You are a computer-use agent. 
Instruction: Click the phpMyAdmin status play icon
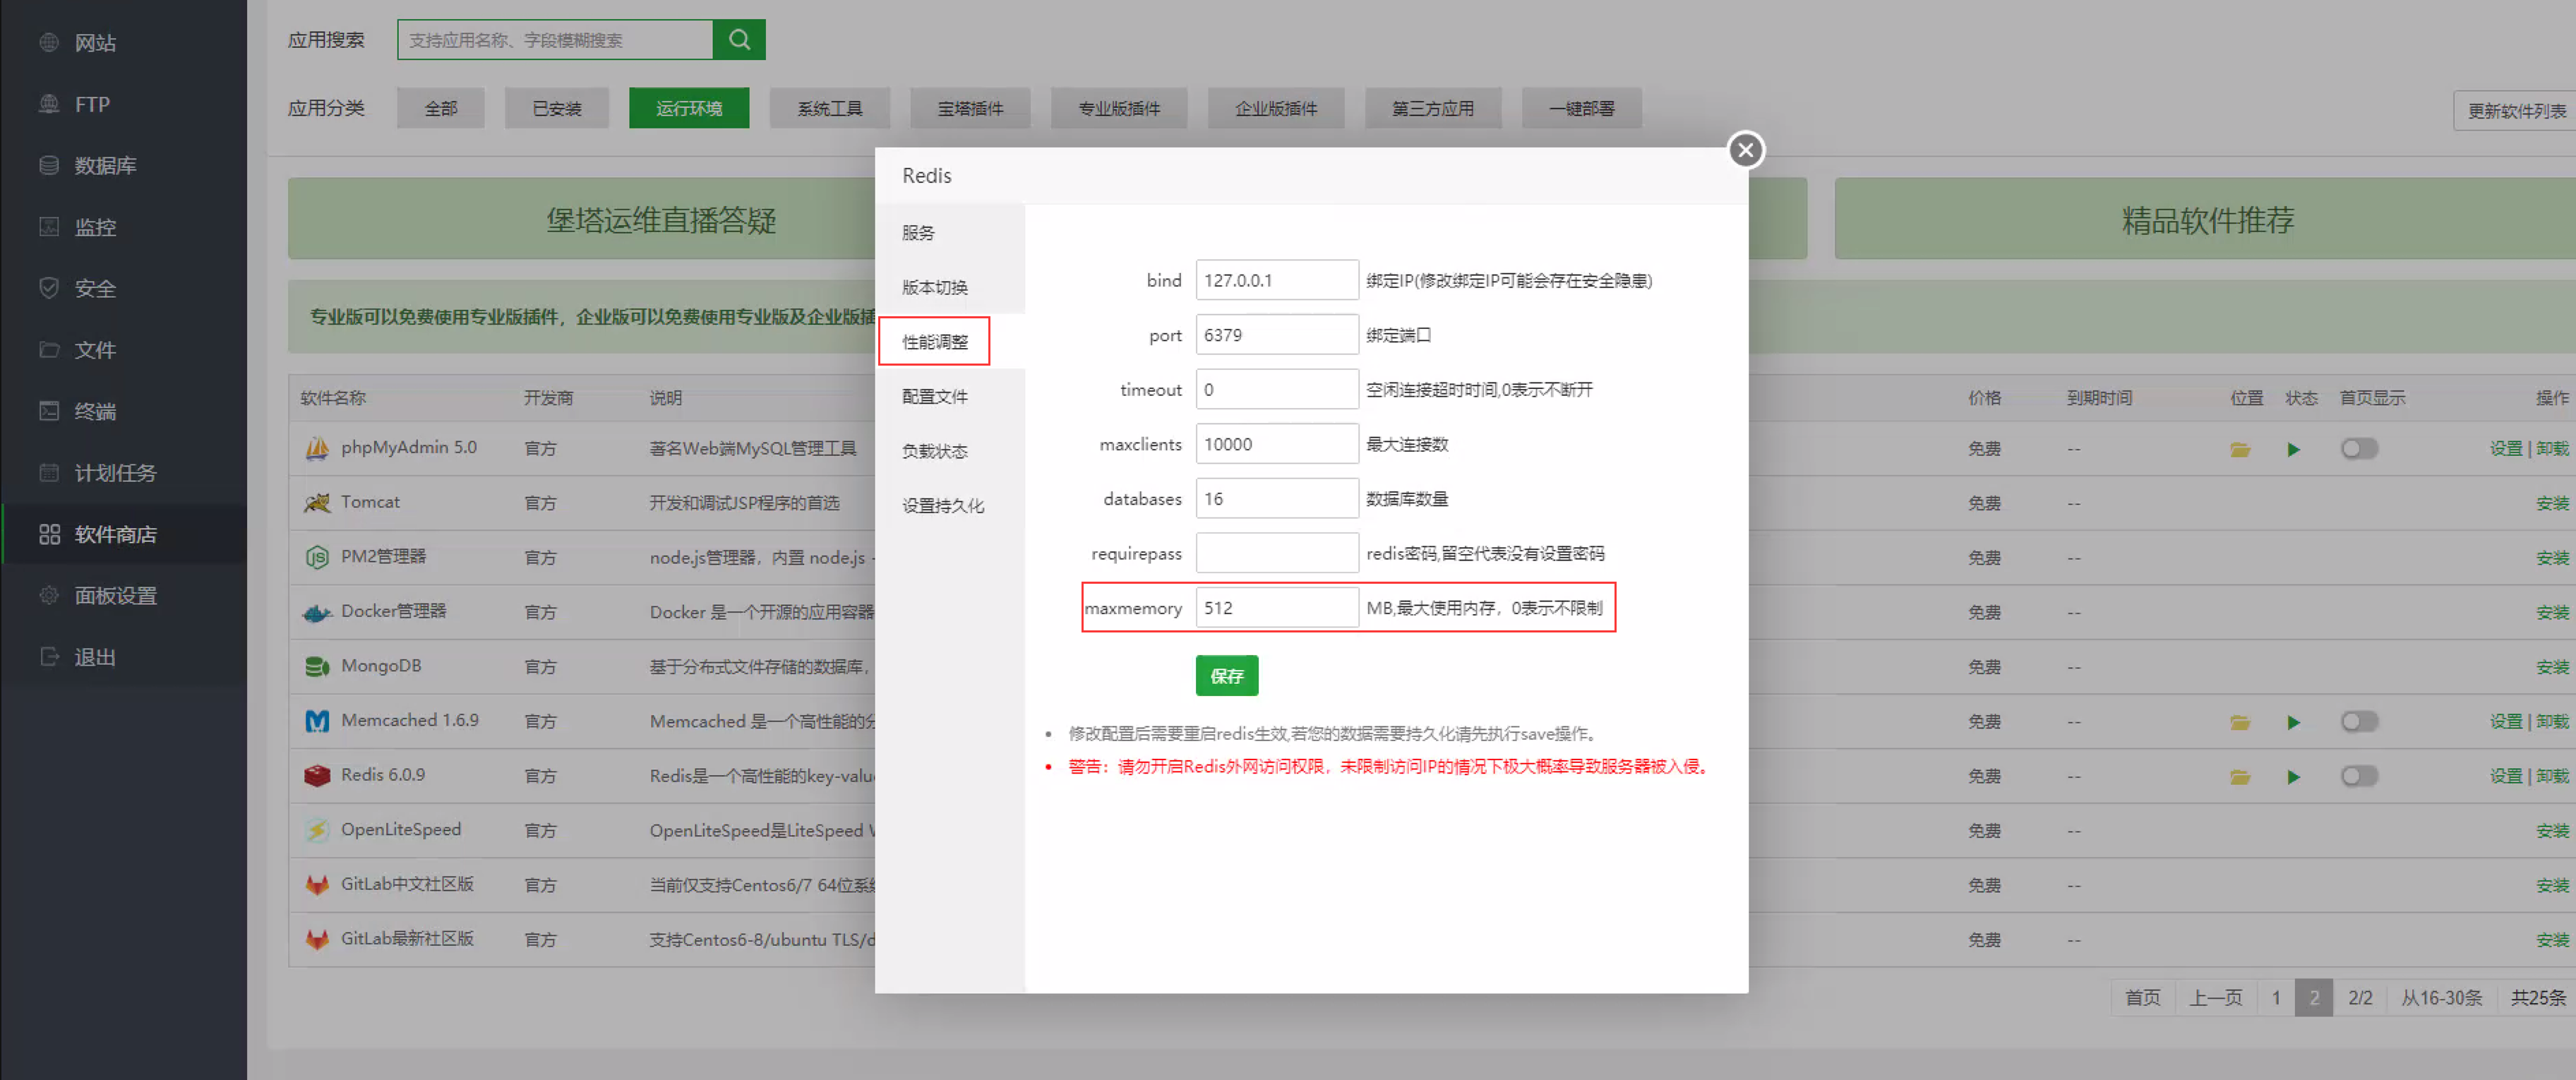point(2294,450)
